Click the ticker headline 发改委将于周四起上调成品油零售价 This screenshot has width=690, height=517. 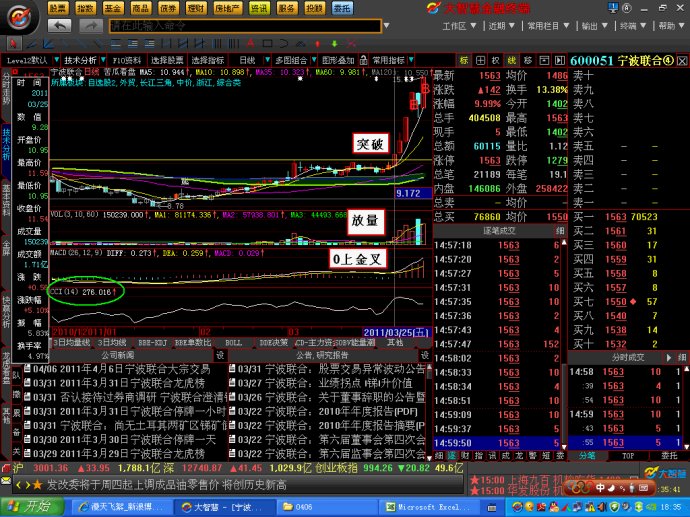(167, 485)
